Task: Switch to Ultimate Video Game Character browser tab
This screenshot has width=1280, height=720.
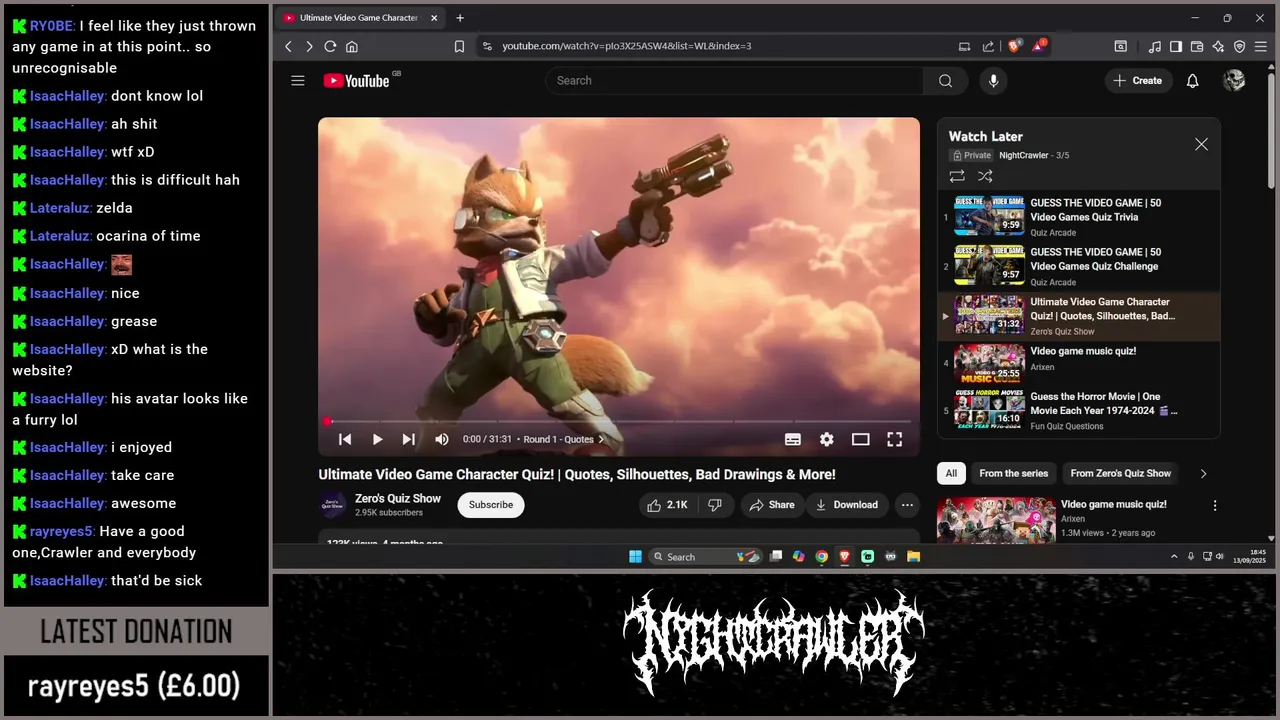Action: click(x=359, y=18)
